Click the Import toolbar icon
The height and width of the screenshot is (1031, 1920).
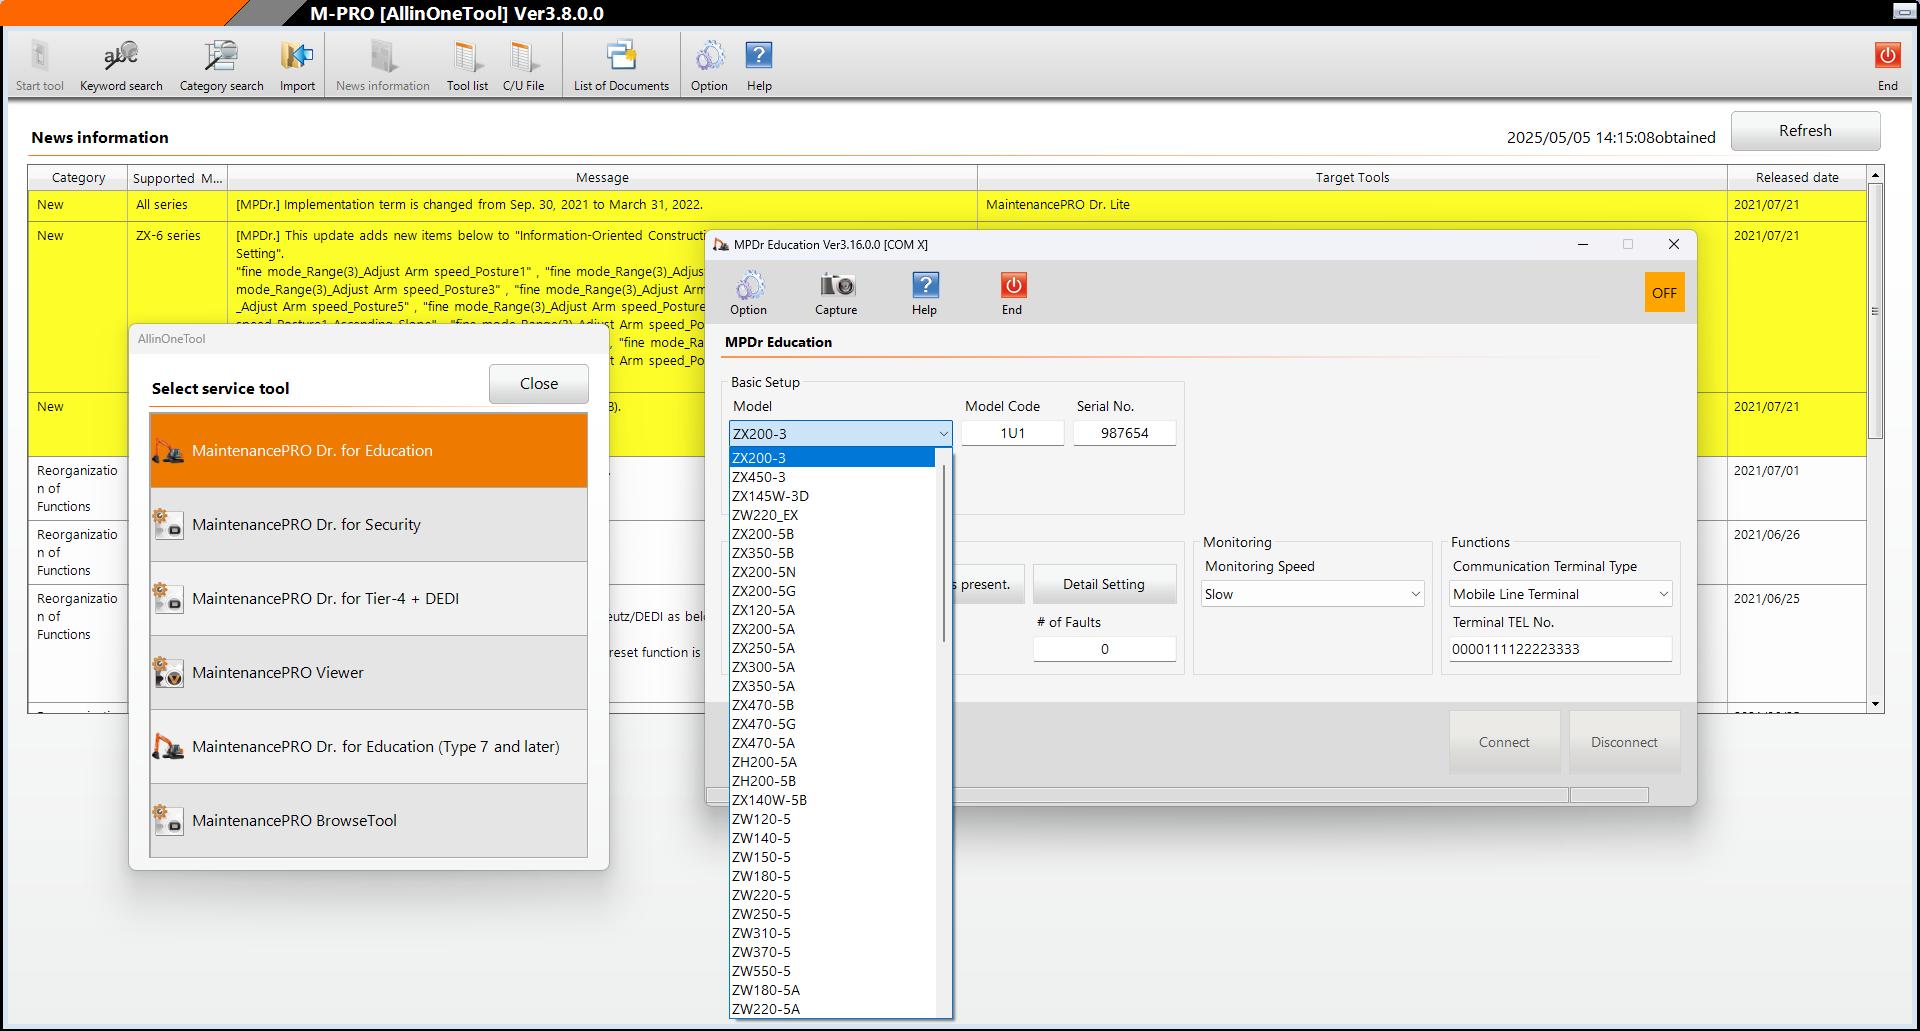click(x=297, y=66)
